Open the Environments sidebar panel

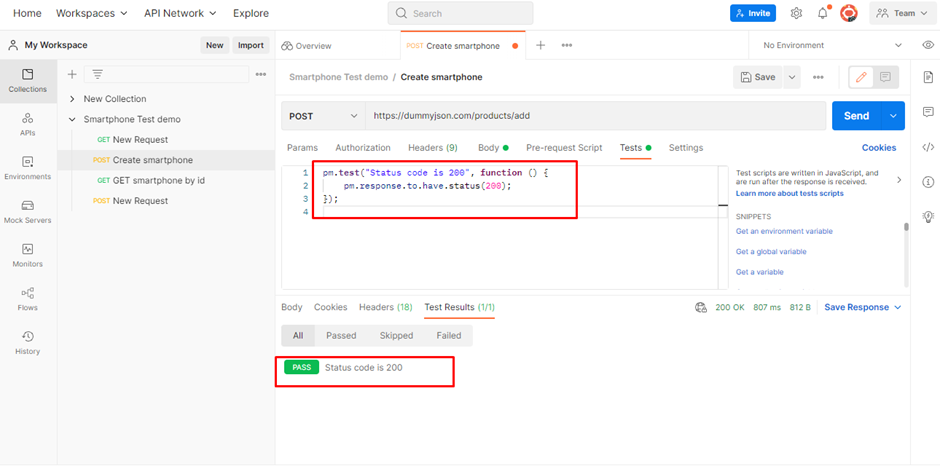click(x=28, y=169)
